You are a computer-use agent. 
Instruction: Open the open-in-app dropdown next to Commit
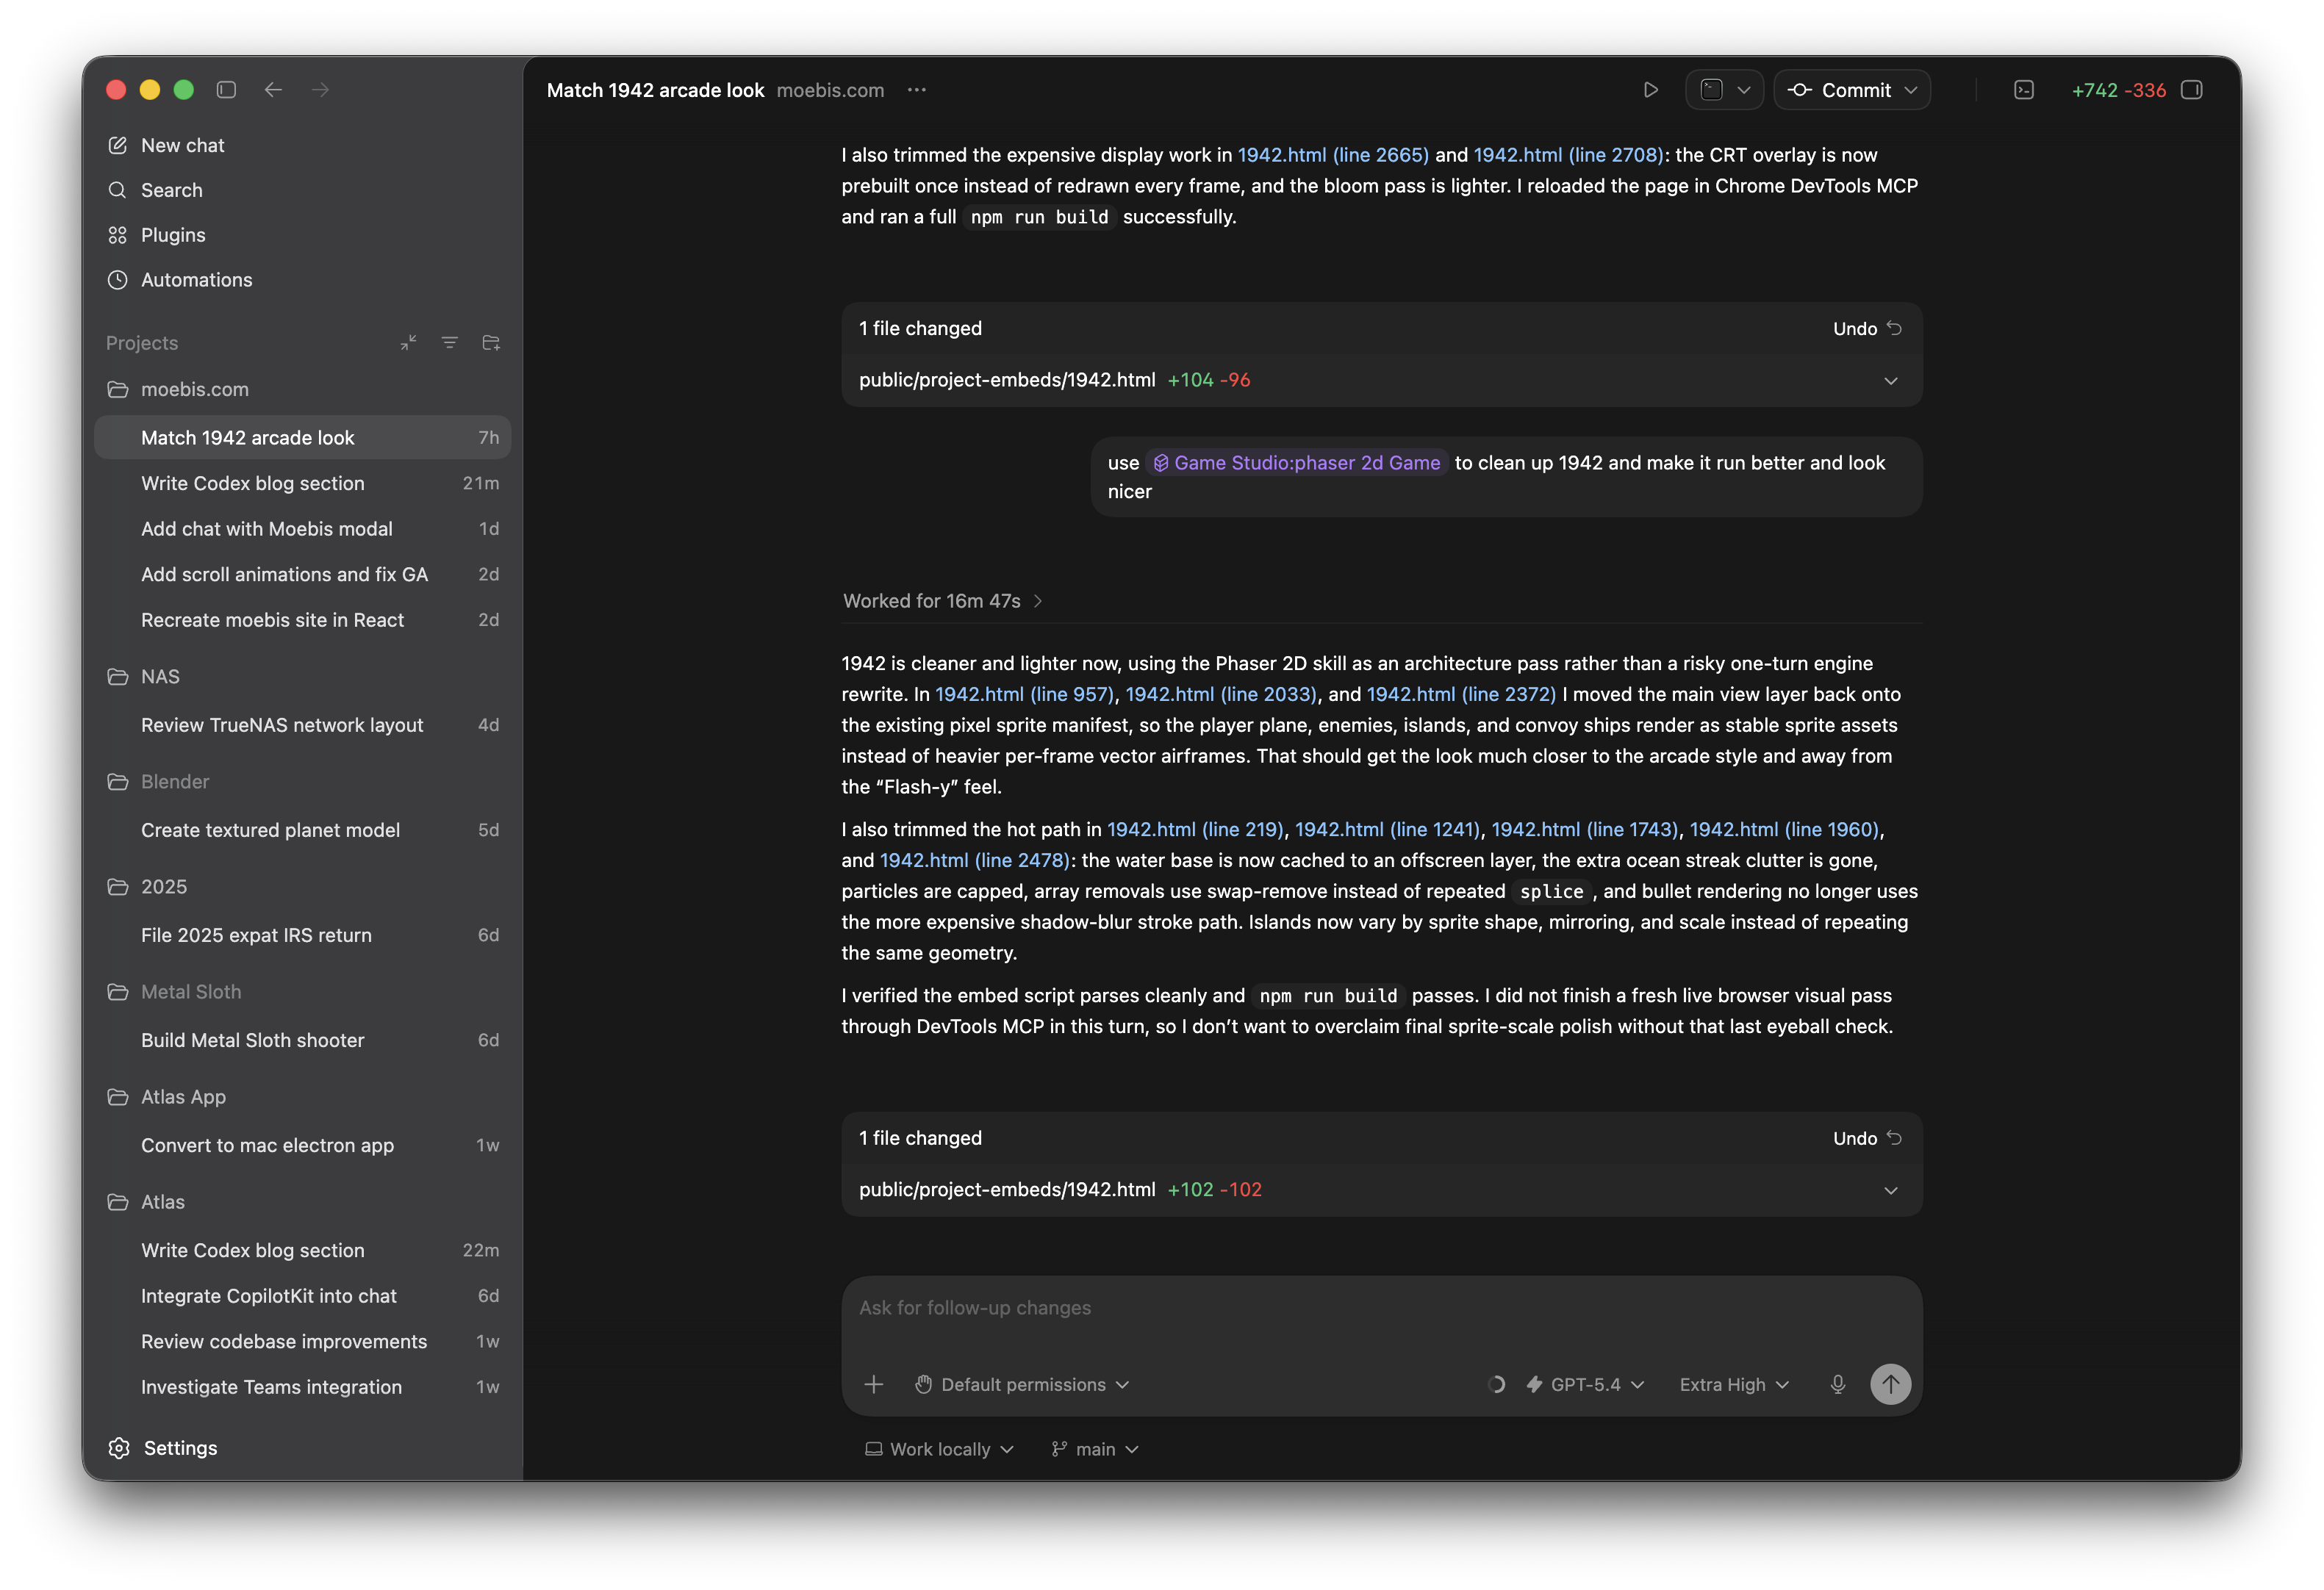coord(1725,90)
